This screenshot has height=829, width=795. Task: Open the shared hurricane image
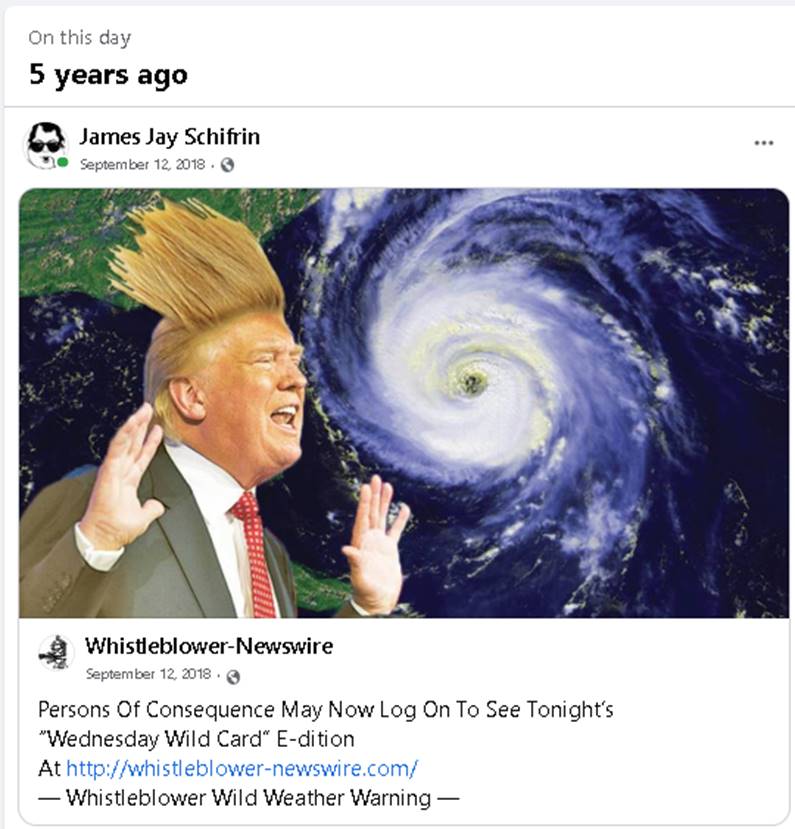coord(404,403)
